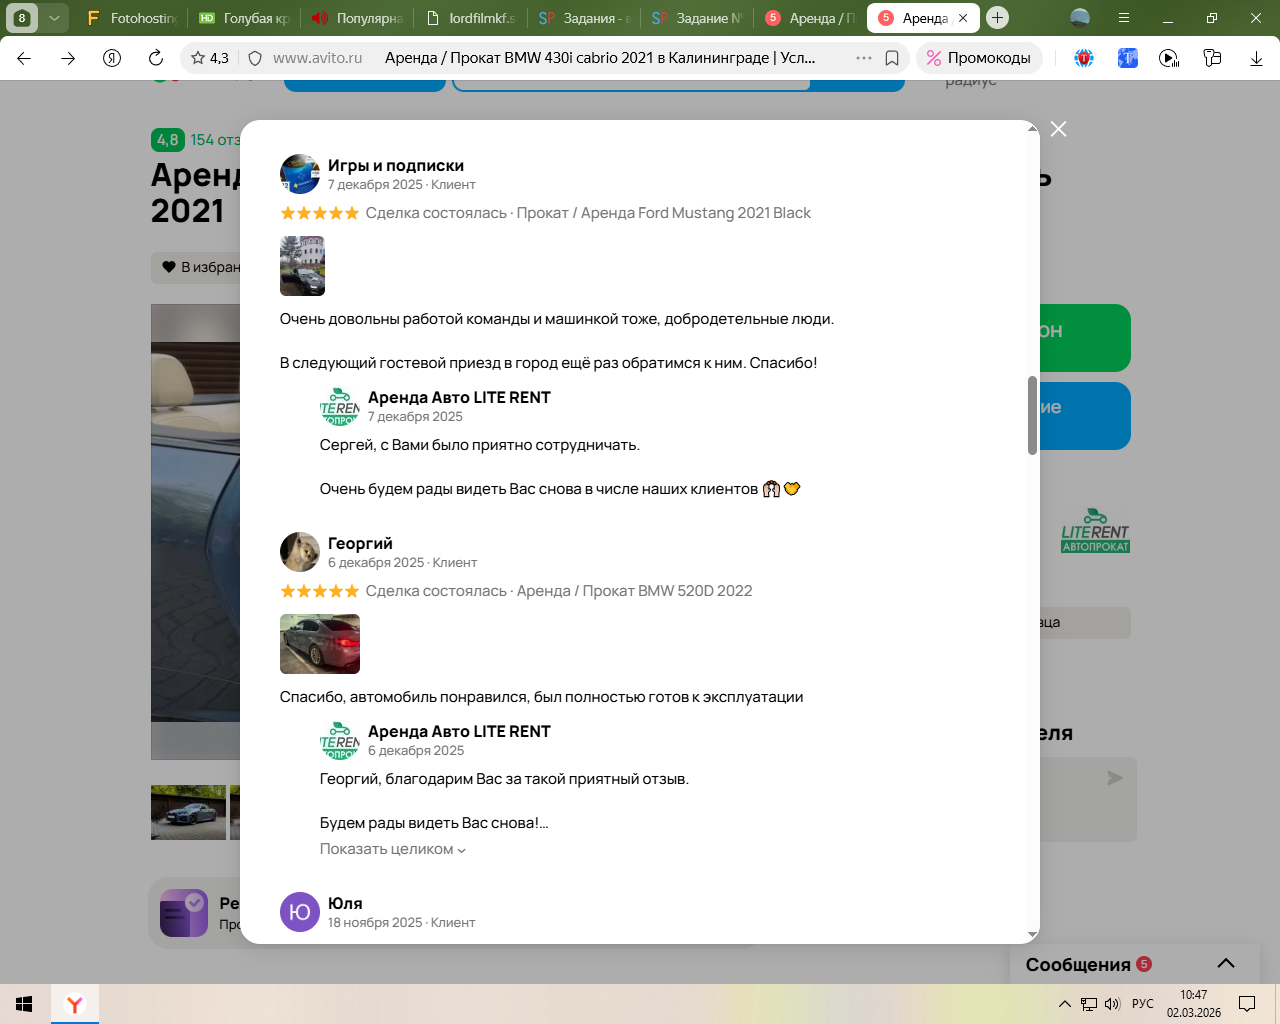Click the LITE RENT автопрокат seller logo
Image resolution: width=1280 pixels, height=1024 pixels.
tap(1095, 531)
